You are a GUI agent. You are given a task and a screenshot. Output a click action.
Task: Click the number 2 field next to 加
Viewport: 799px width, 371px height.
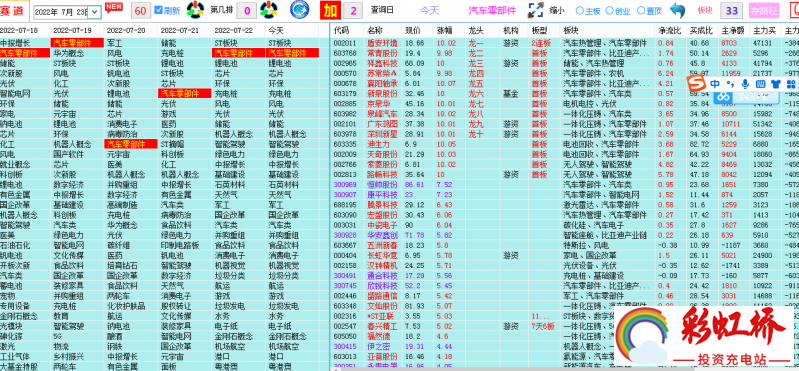tap(353, 10)
